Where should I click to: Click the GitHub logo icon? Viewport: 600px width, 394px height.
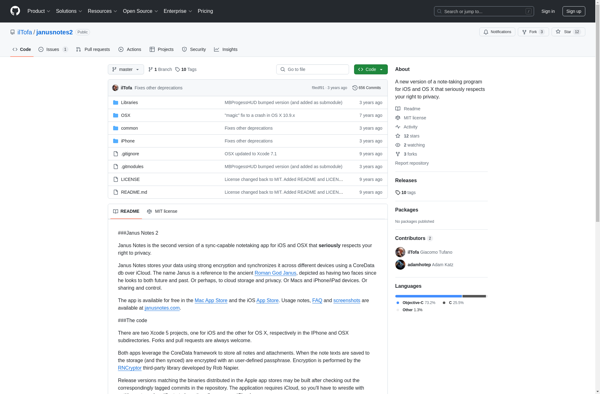tap(15, 11)
